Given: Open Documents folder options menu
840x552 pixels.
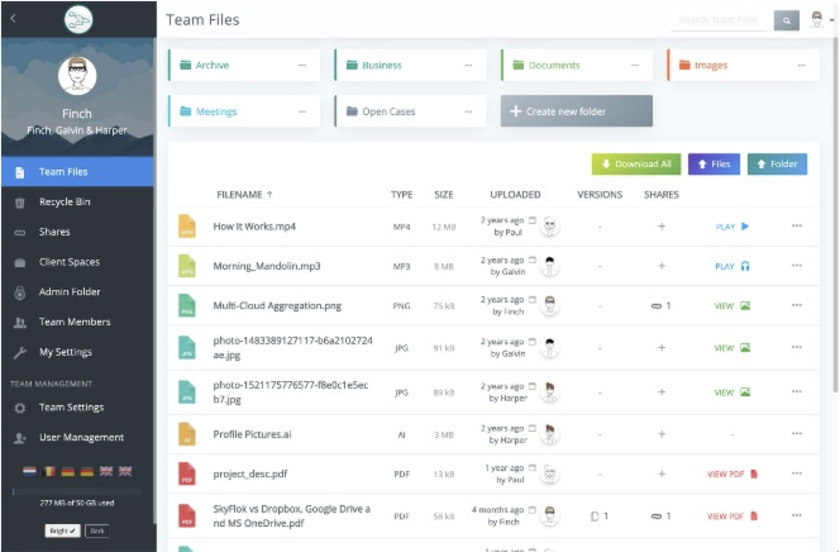Looking at the screenshot, I should [635, 65].
